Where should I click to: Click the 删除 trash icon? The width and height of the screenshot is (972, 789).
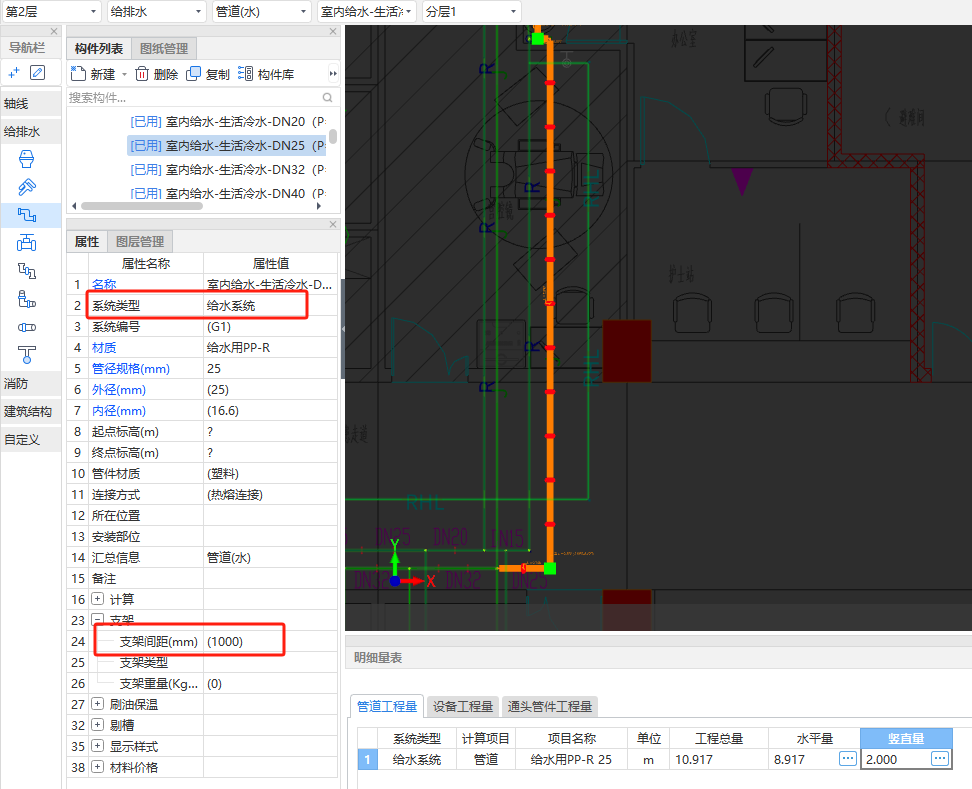[142, 74]
